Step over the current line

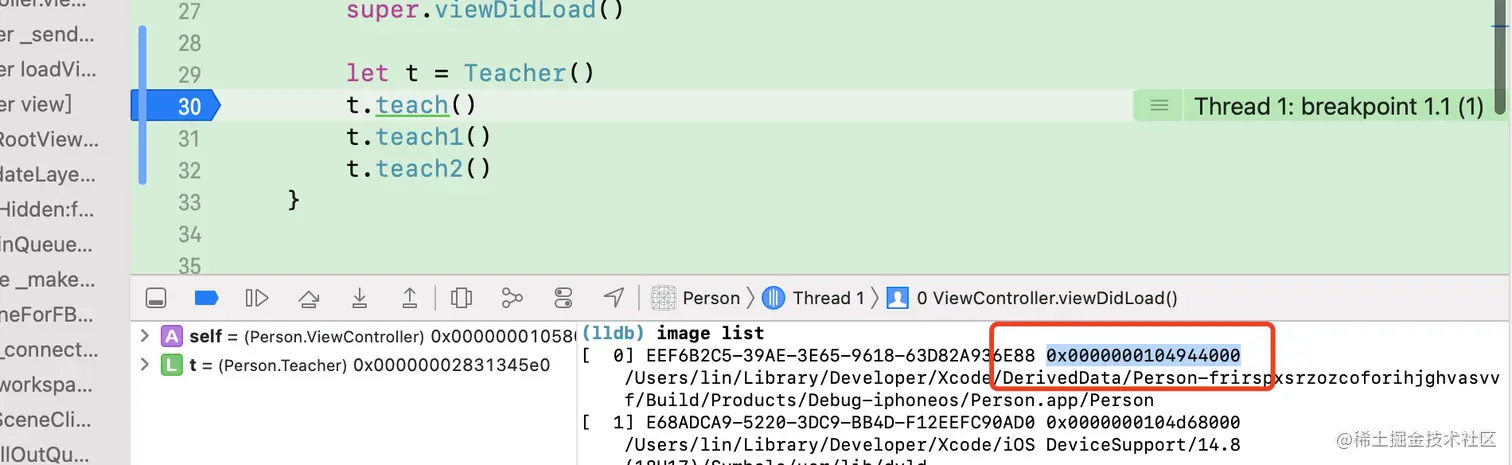tap(309, 298)
